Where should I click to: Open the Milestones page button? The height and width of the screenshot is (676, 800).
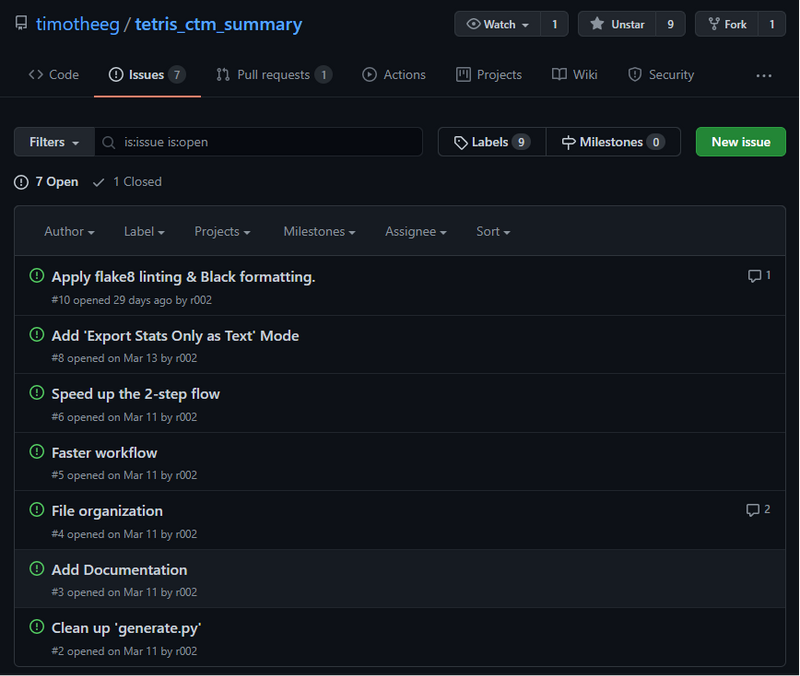point(613,142)
